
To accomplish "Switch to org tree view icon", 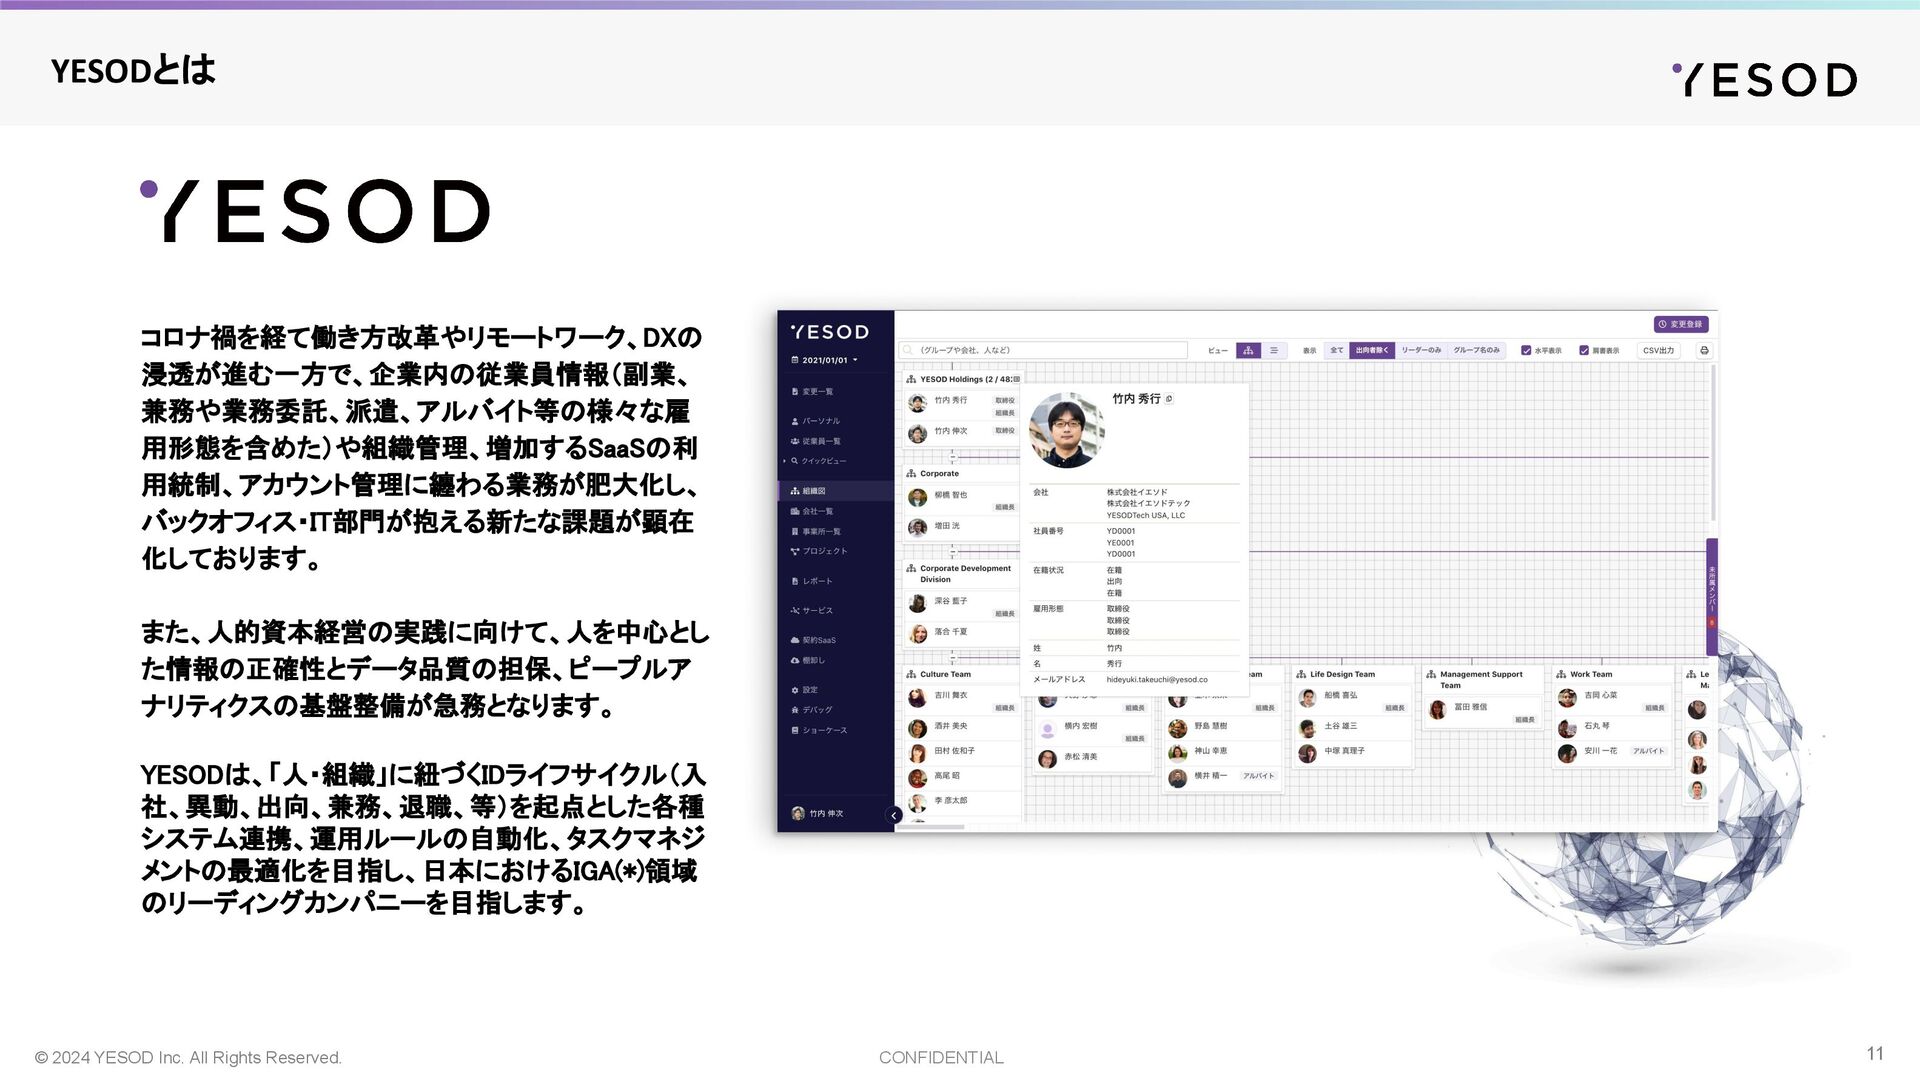I will tap(1248, 351).
